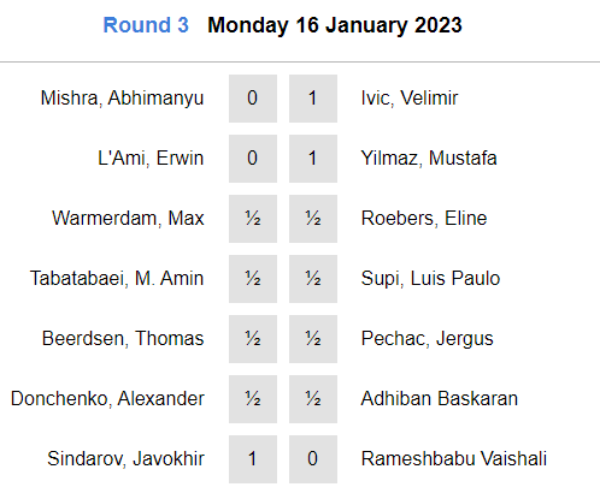Select player Roebers, Eline

pos(424,219)
